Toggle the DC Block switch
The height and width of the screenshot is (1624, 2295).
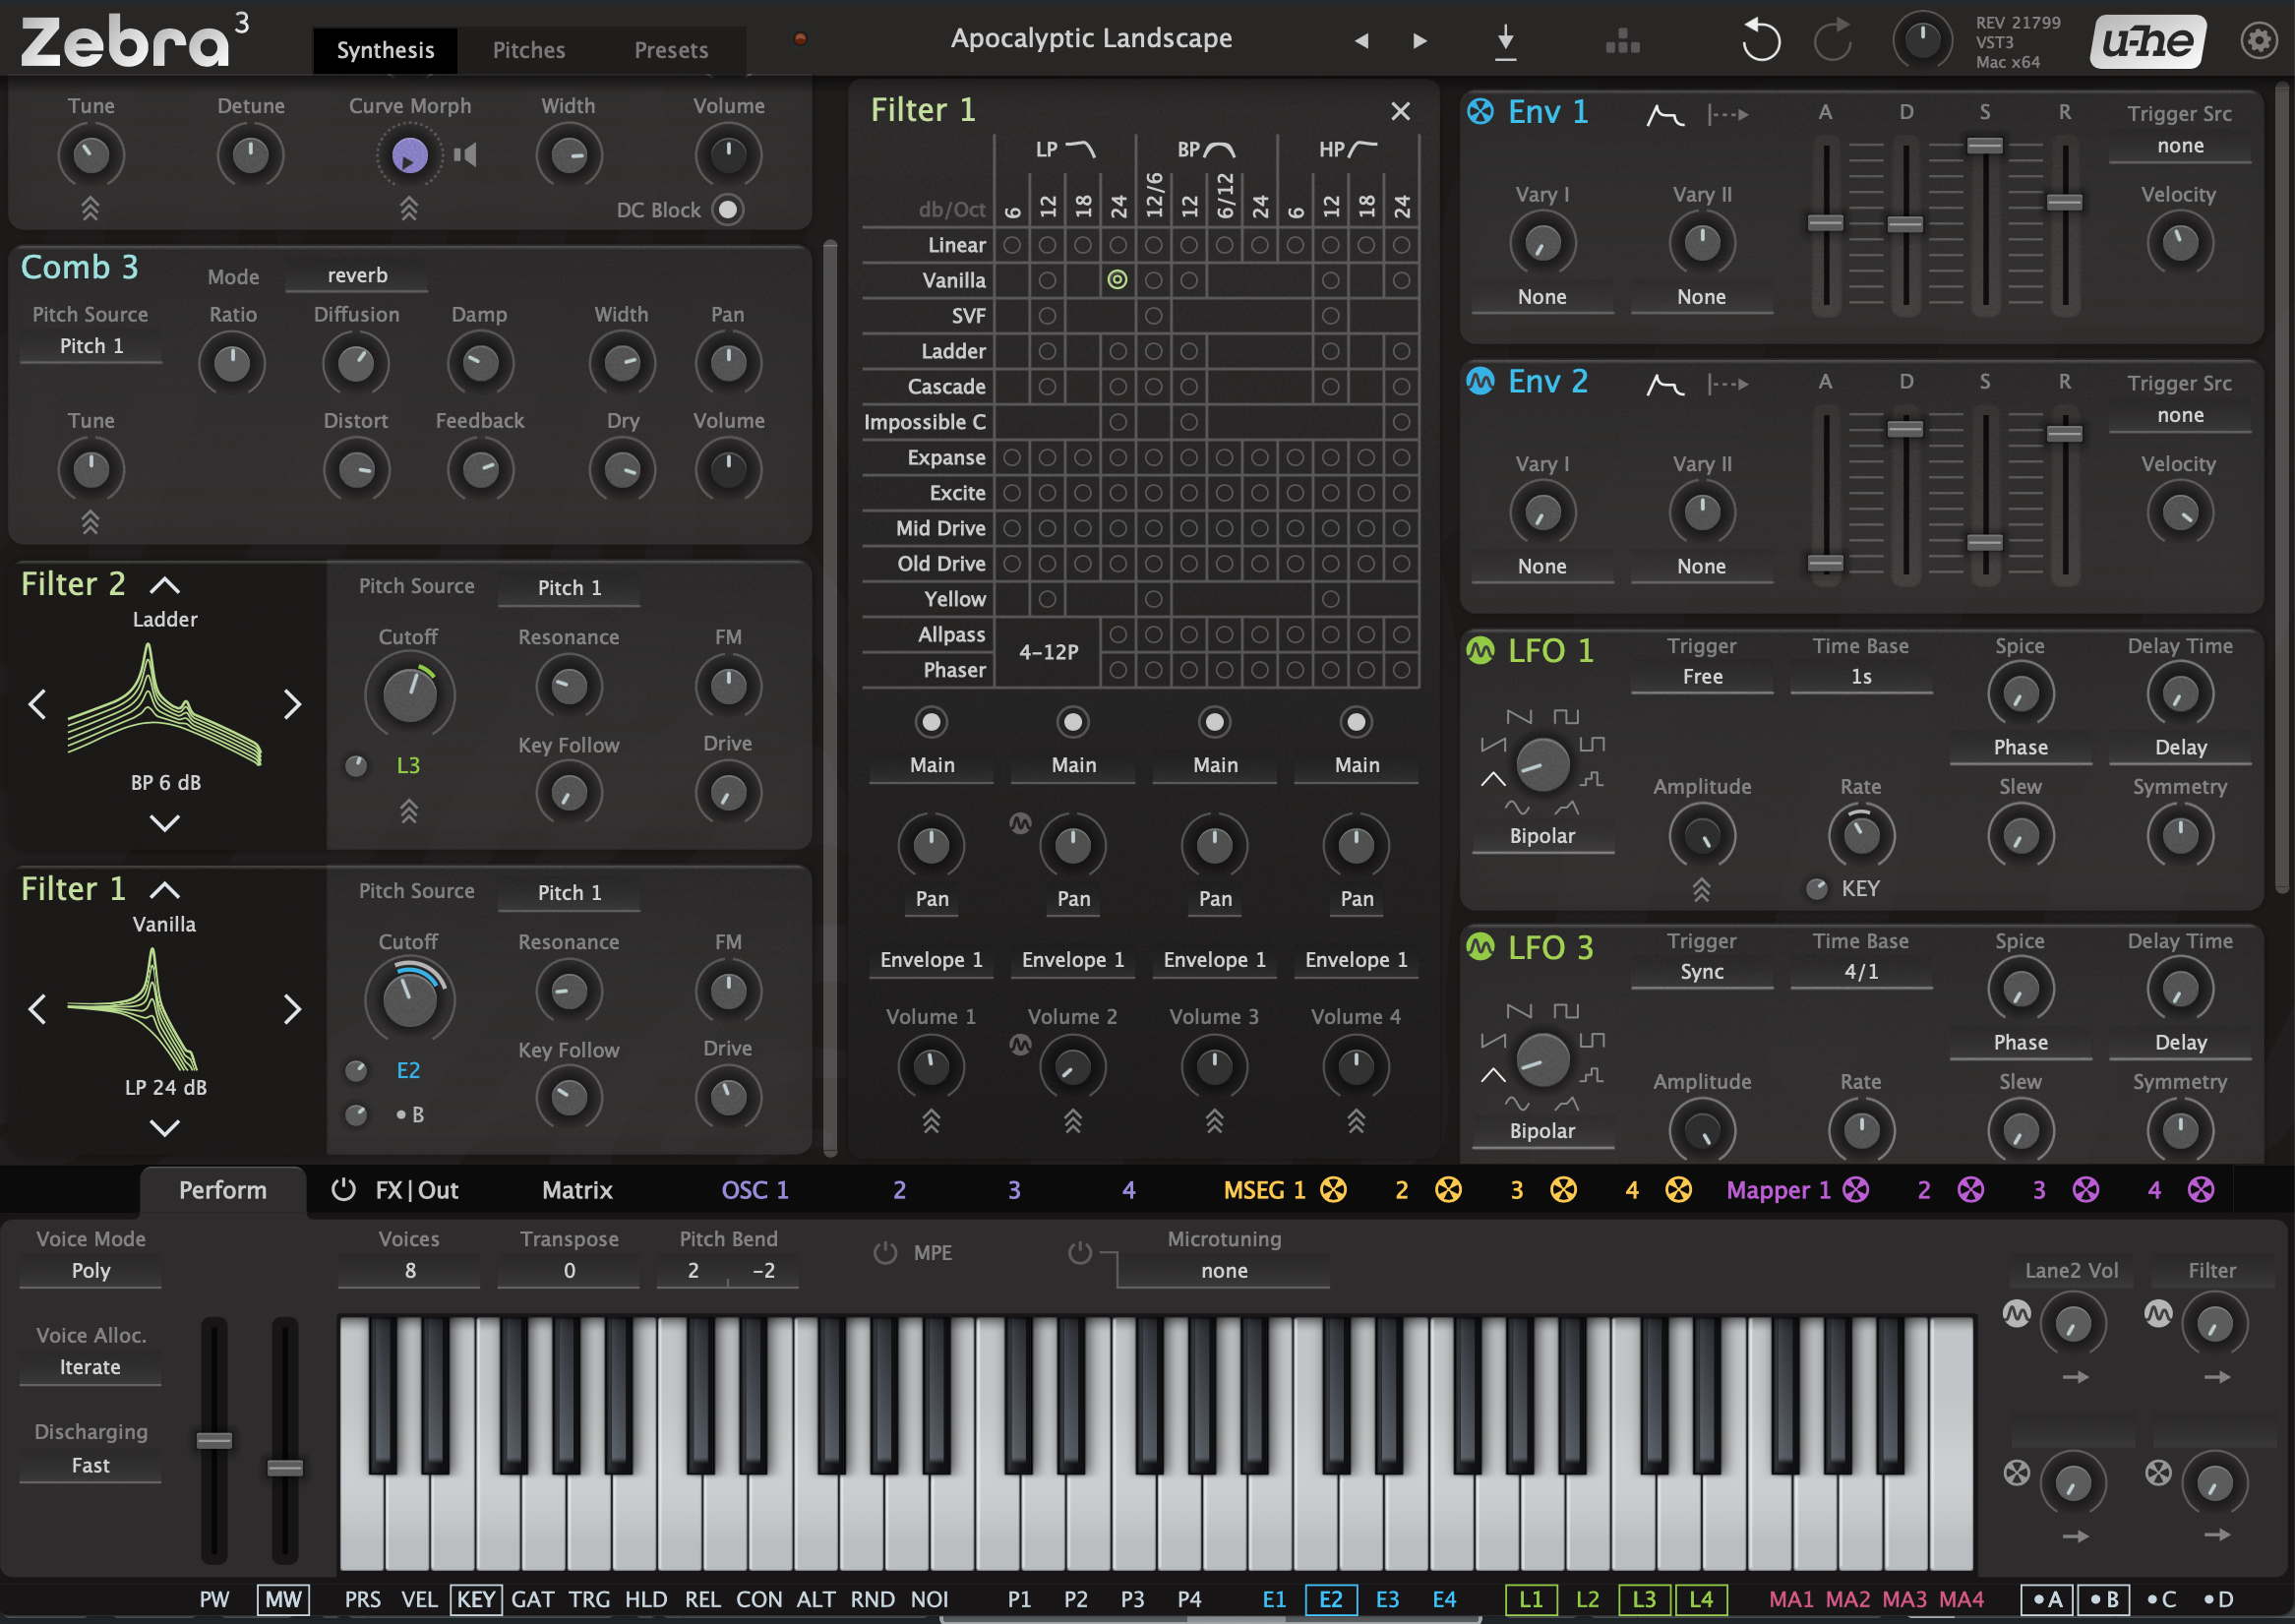728,209
